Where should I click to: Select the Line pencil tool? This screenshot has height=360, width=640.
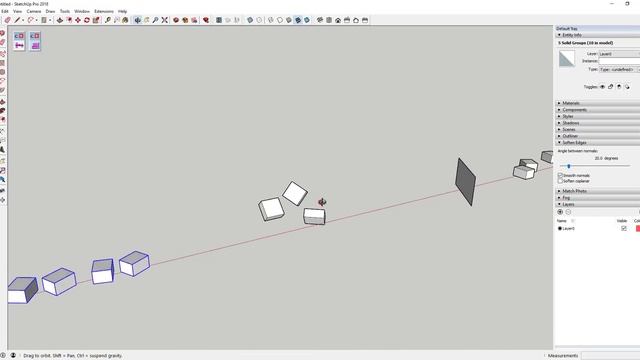pos(17,20)
